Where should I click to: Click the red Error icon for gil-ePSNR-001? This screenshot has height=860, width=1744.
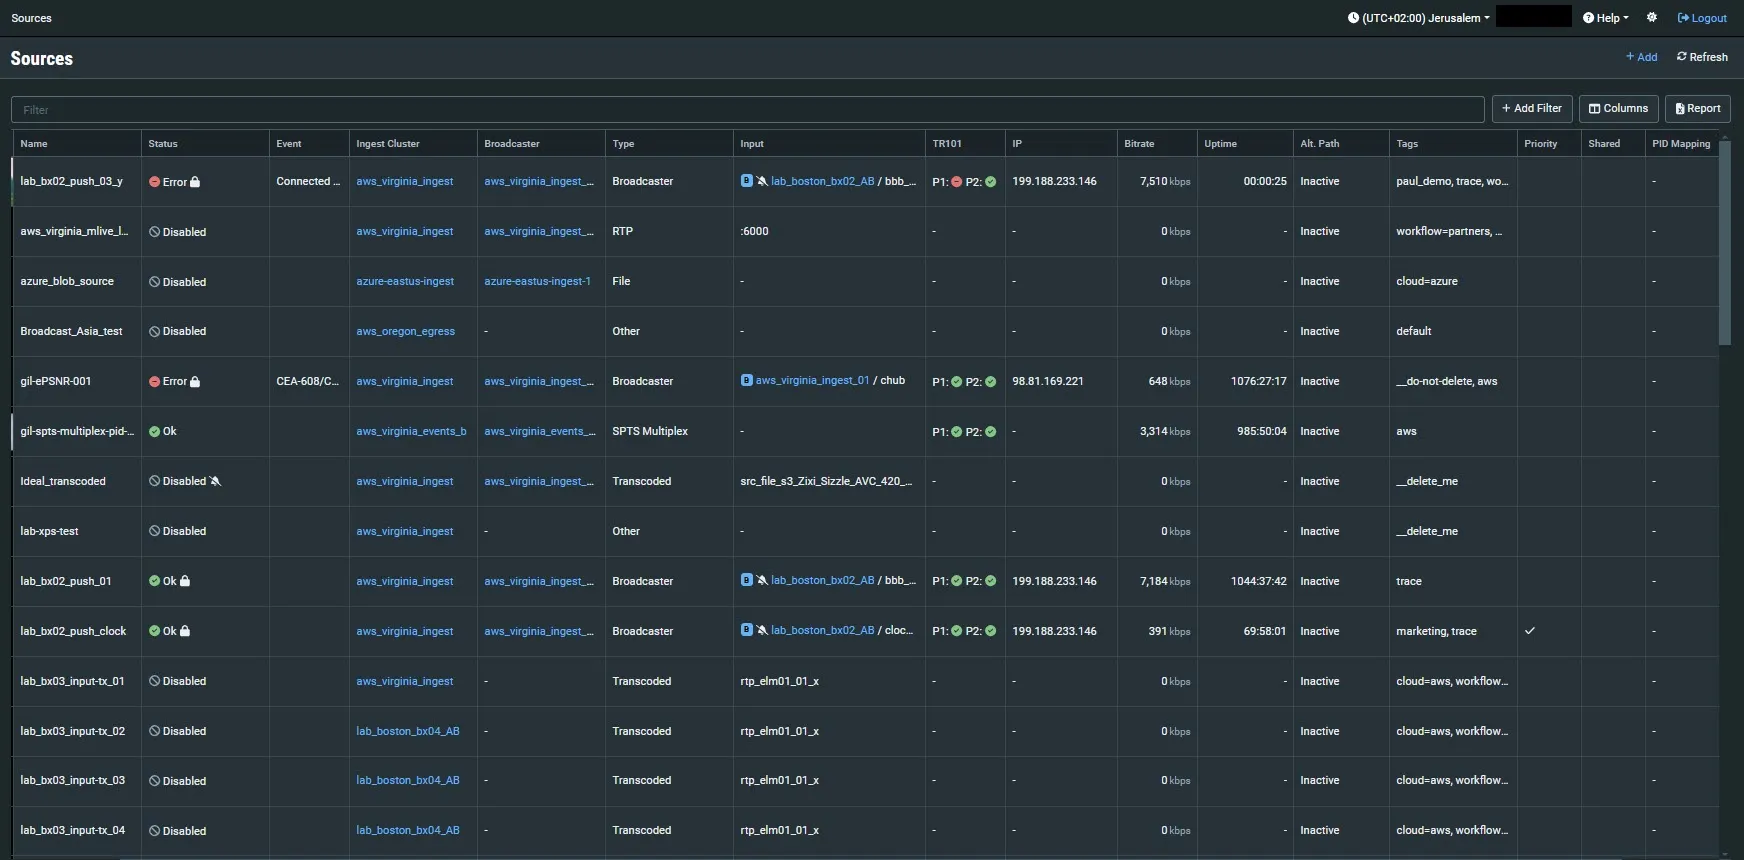(155, 382)
